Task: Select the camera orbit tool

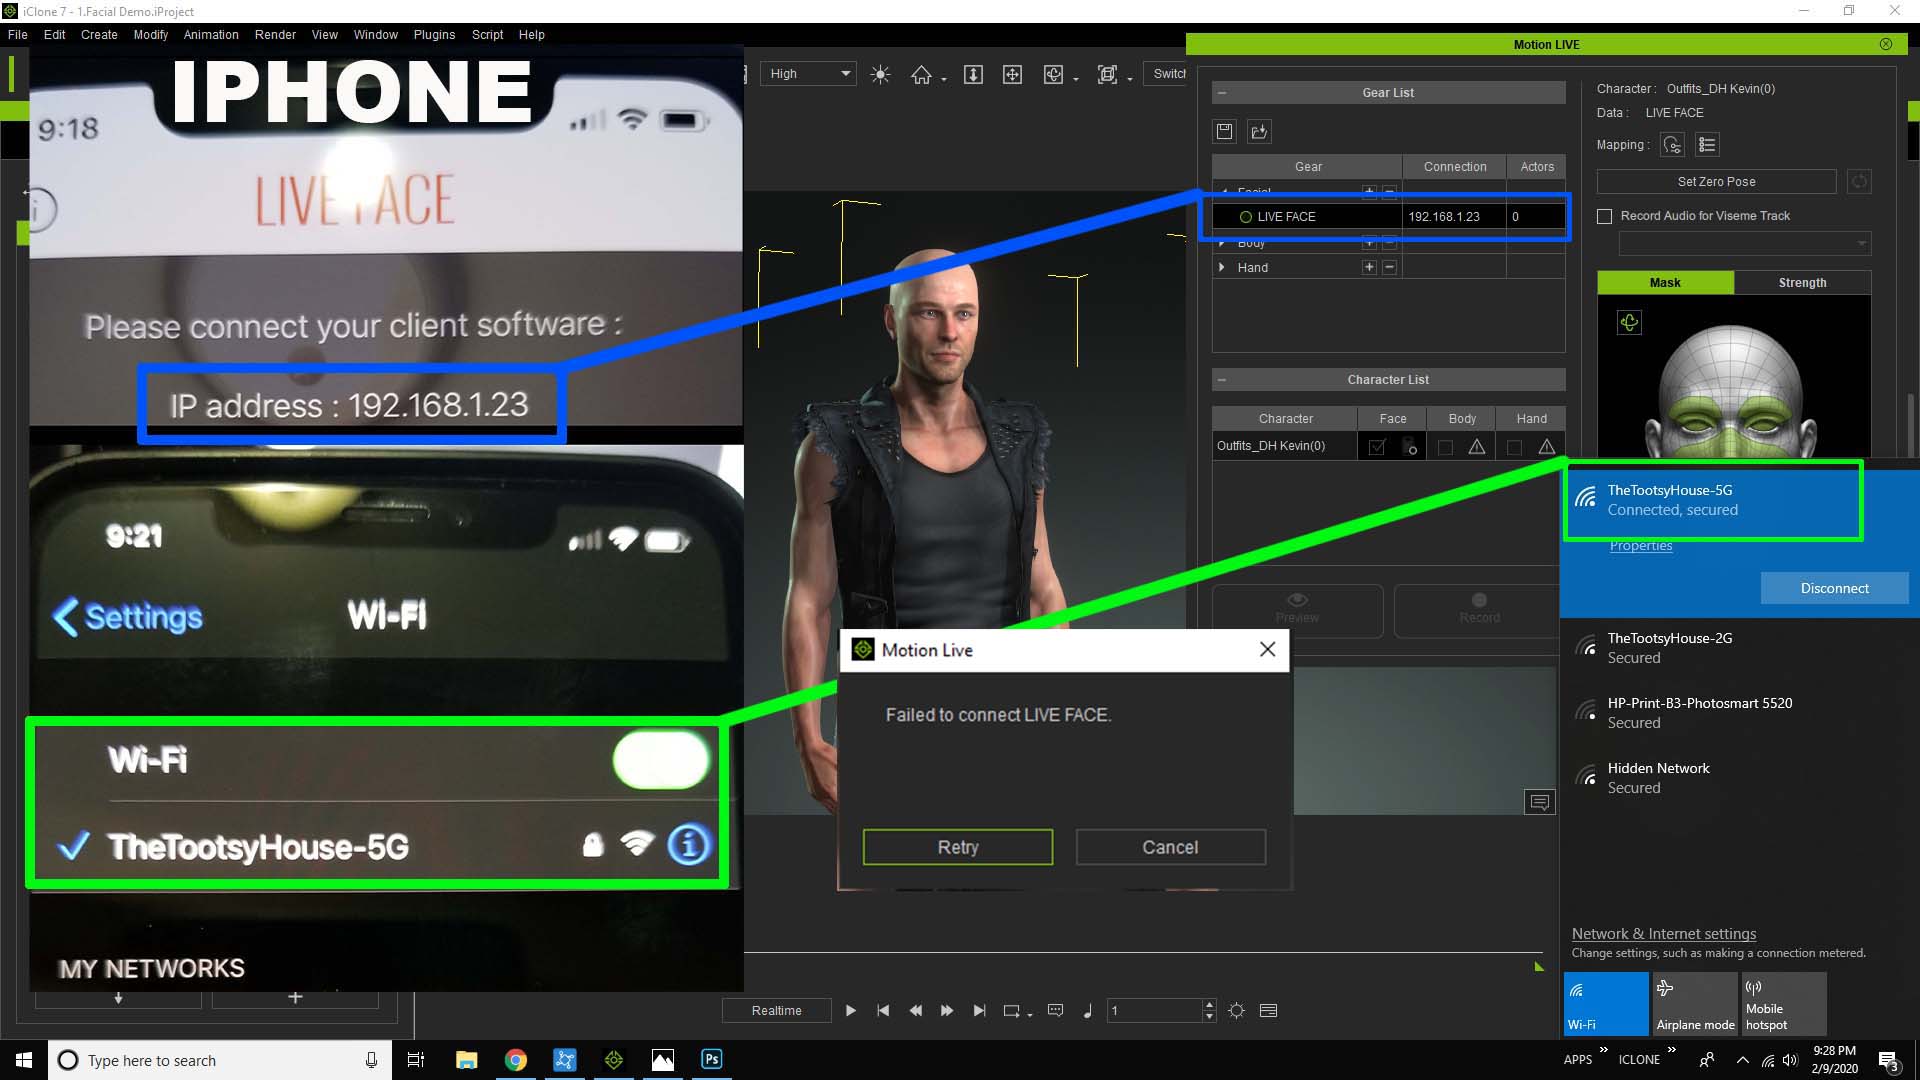Action: pyautogui.click(x=1053, y=74)
